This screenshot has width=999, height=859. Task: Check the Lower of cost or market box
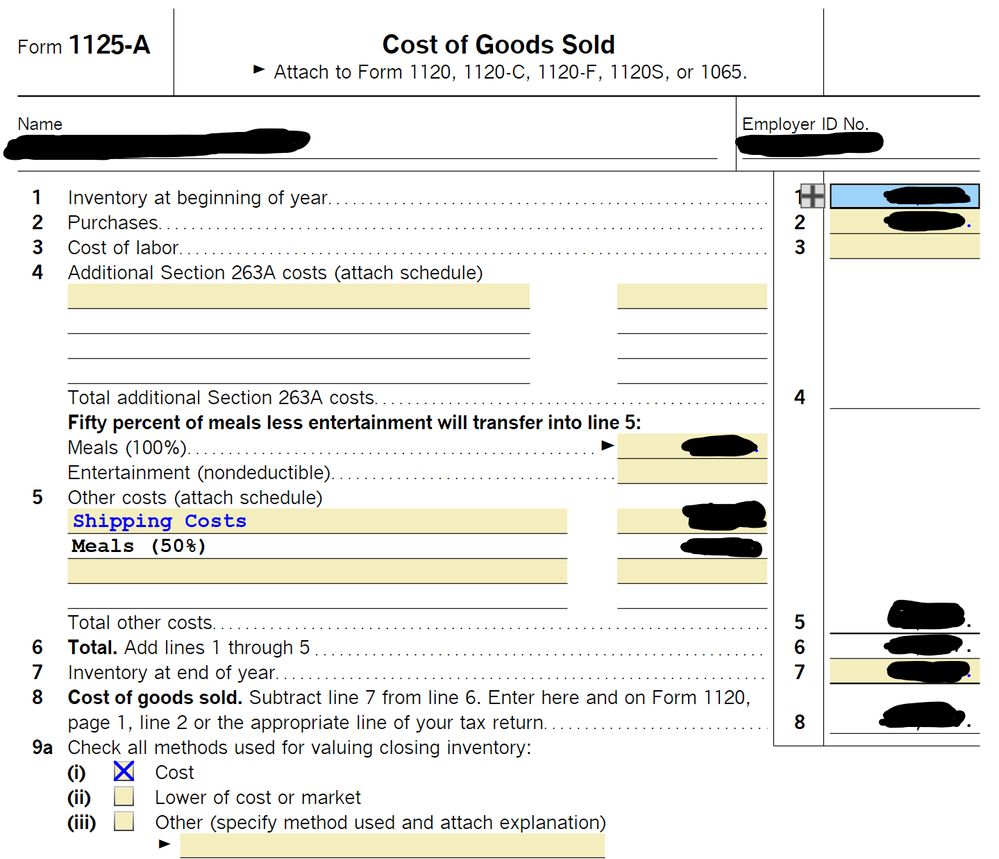click(x=124, y=797)
